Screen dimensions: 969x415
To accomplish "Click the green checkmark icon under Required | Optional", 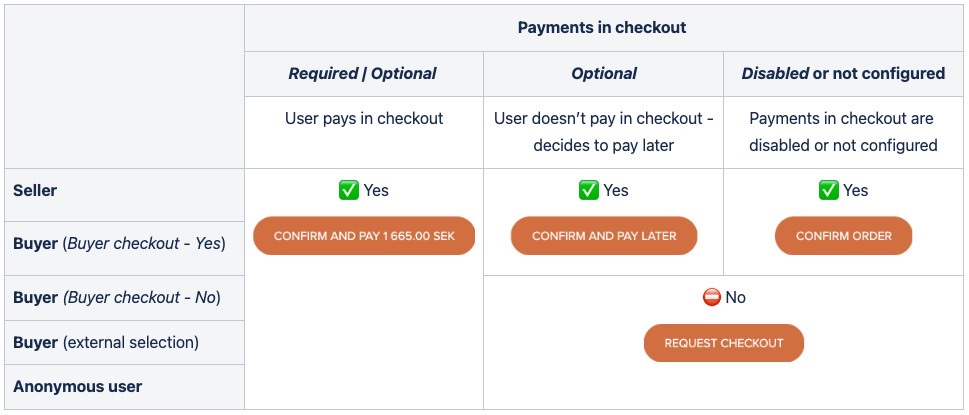I will pos(349,190).
